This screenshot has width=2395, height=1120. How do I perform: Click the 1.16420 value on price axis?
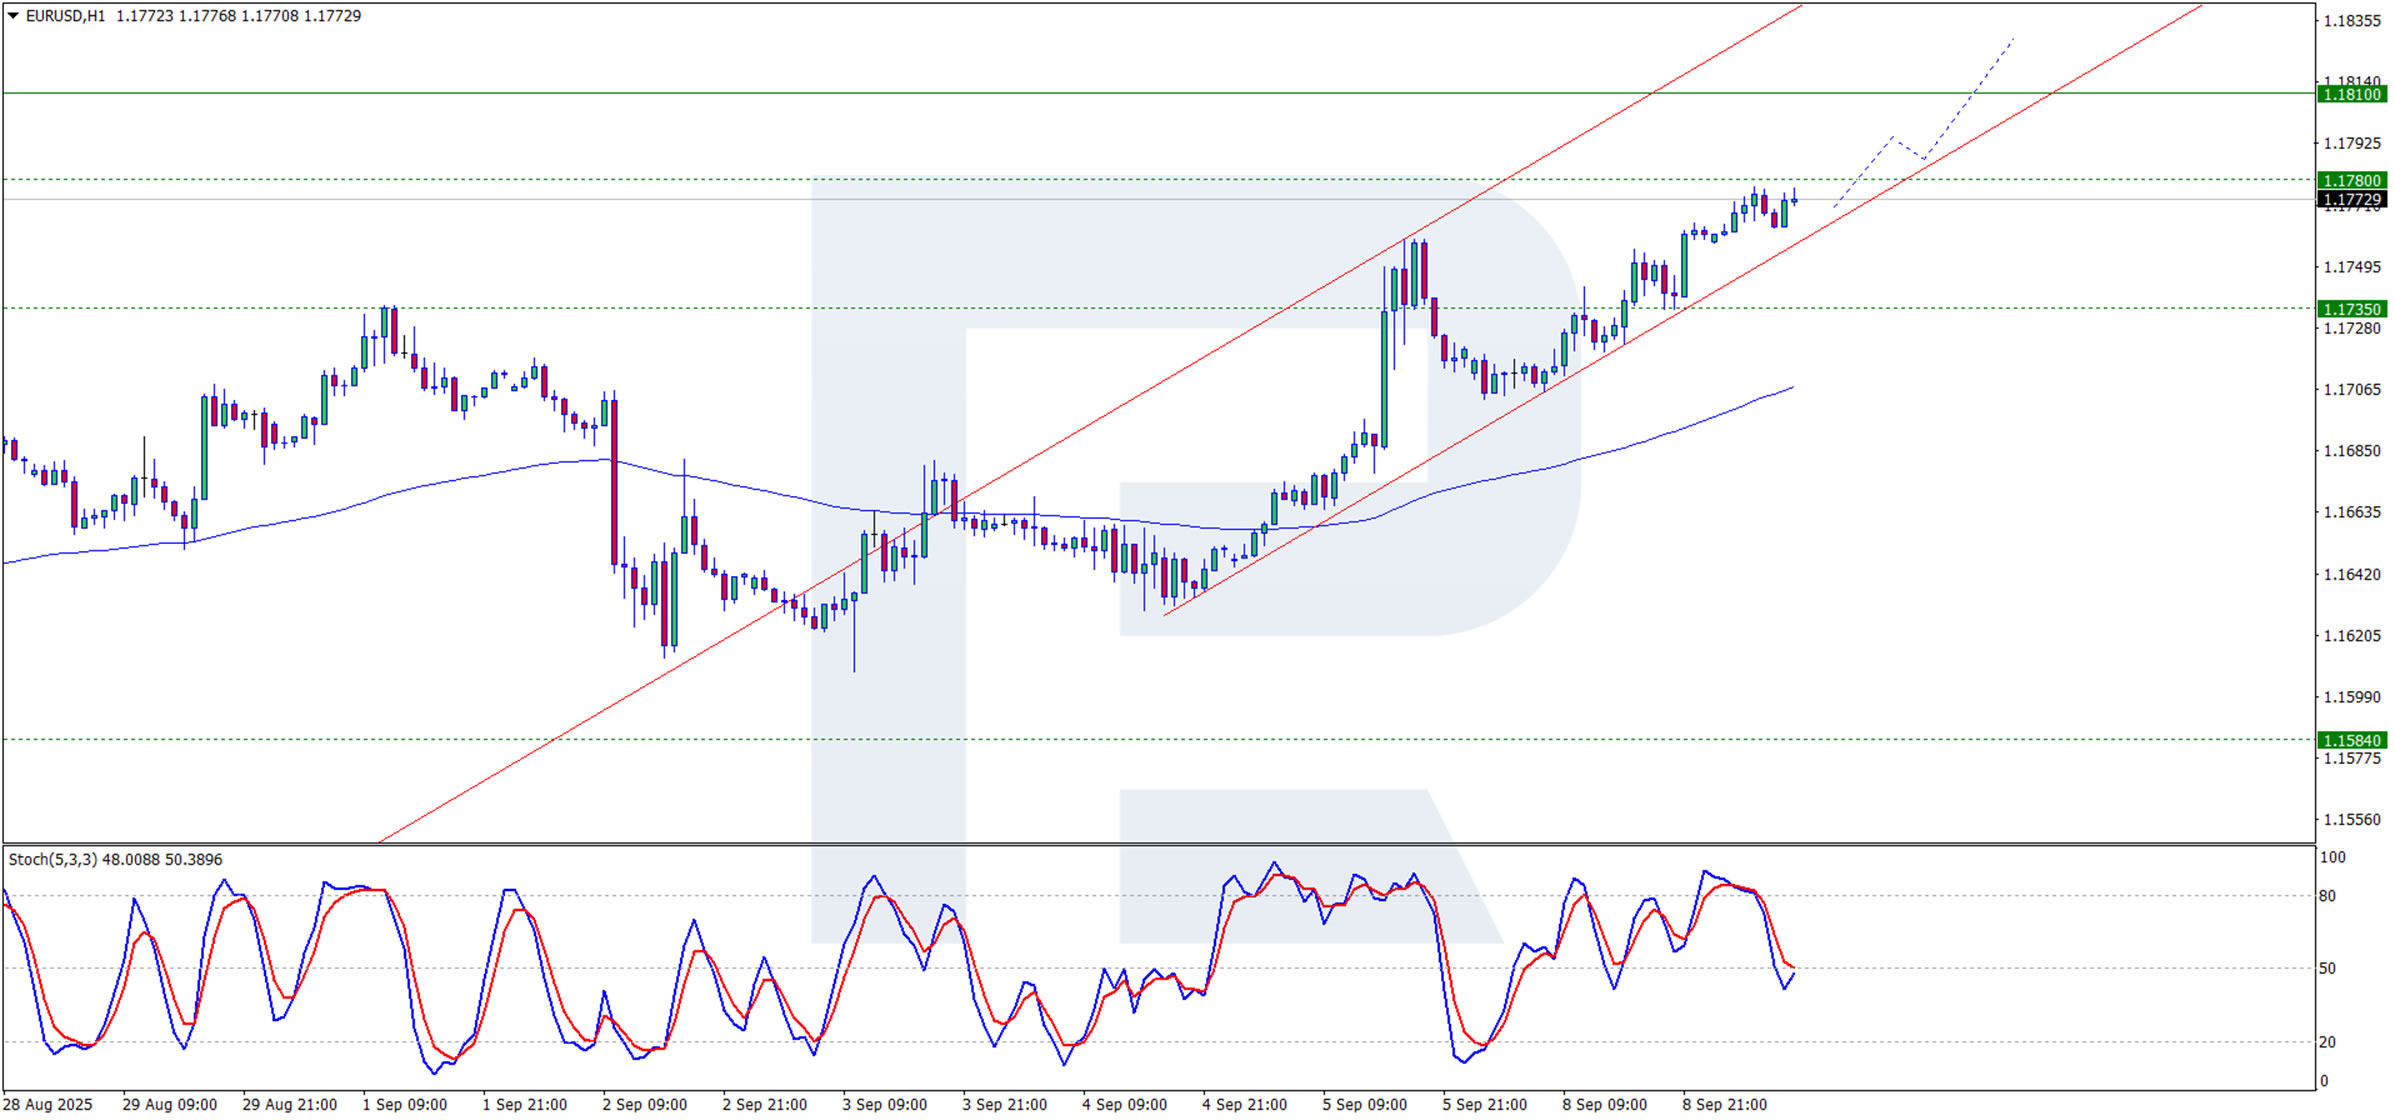[x=2352, y=575]
